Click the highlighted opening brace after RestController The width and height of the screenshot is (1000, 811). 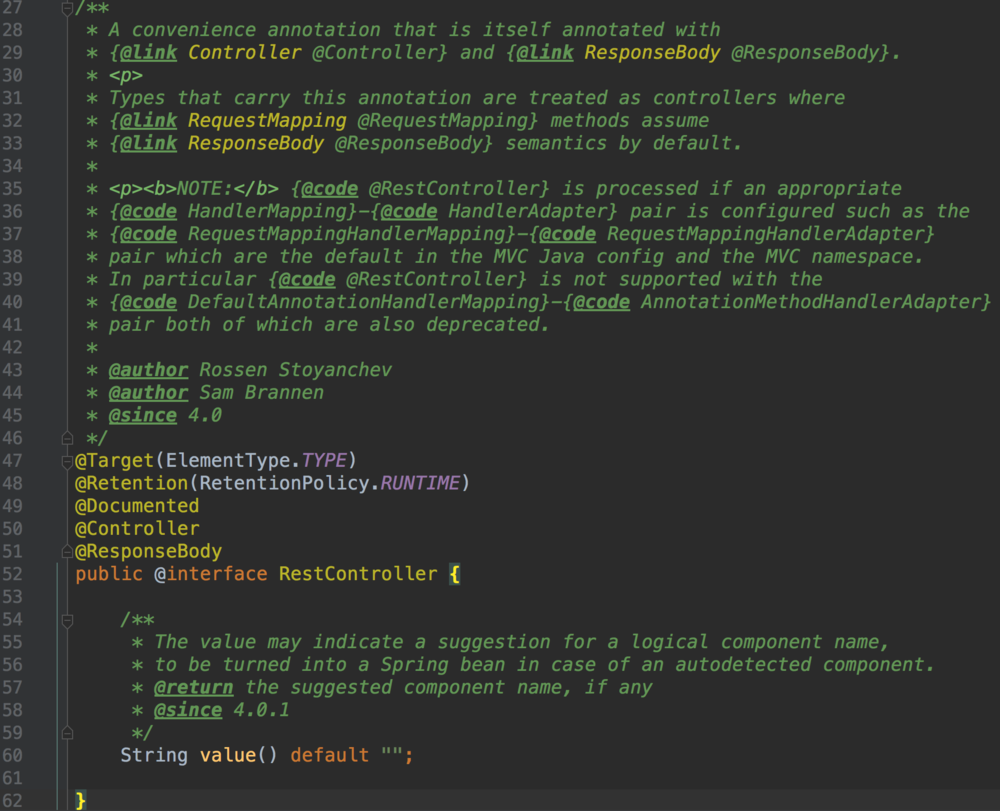tap(454, 574)
